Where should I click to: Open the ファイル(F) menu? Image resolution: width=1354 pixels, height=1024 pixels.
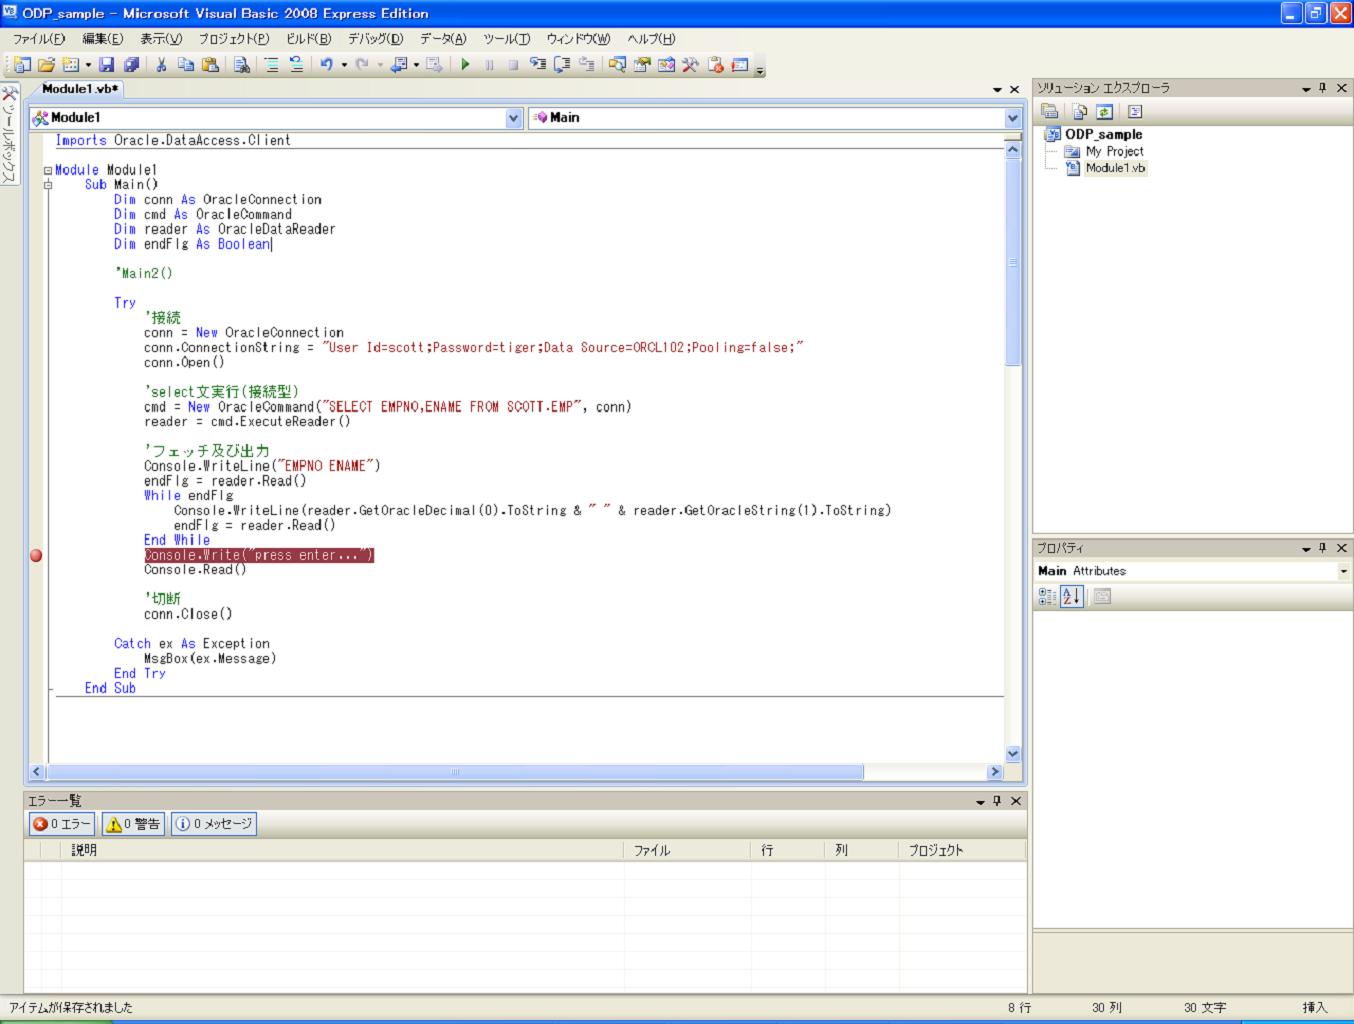(39, 39)
